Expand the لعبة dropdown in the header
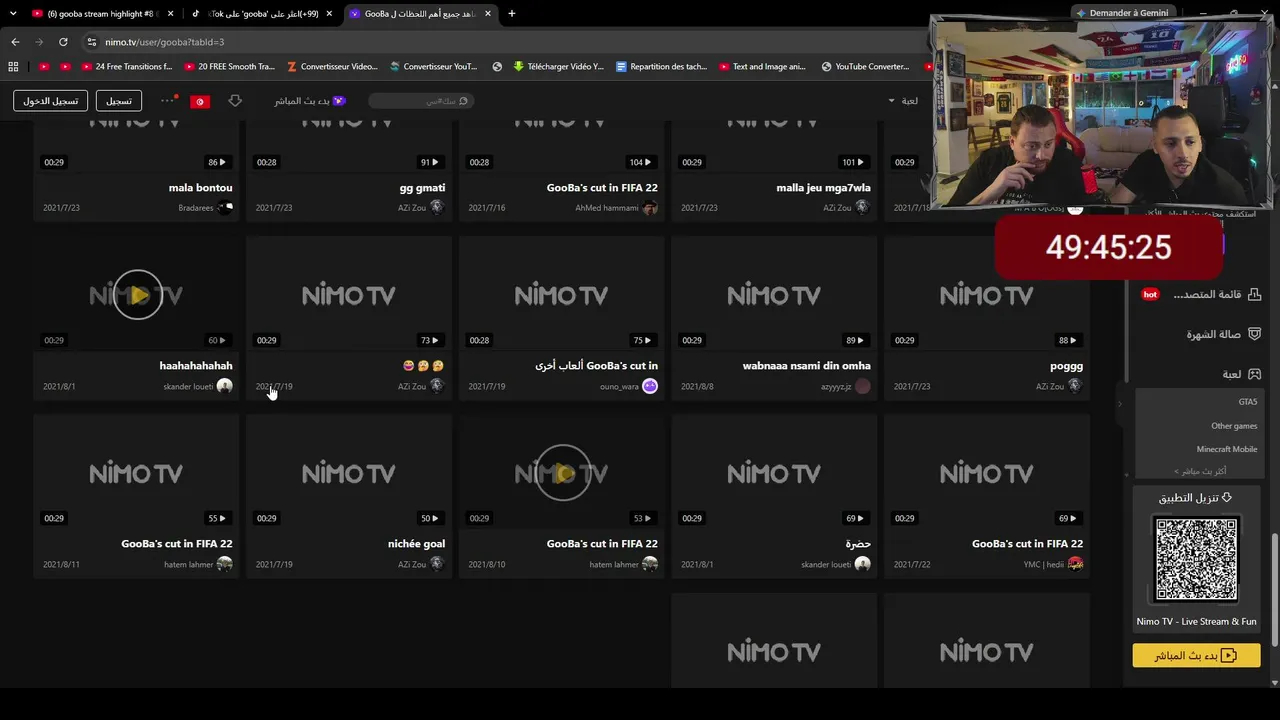The width and height of the screenshot is (1280, 720). 904,101
